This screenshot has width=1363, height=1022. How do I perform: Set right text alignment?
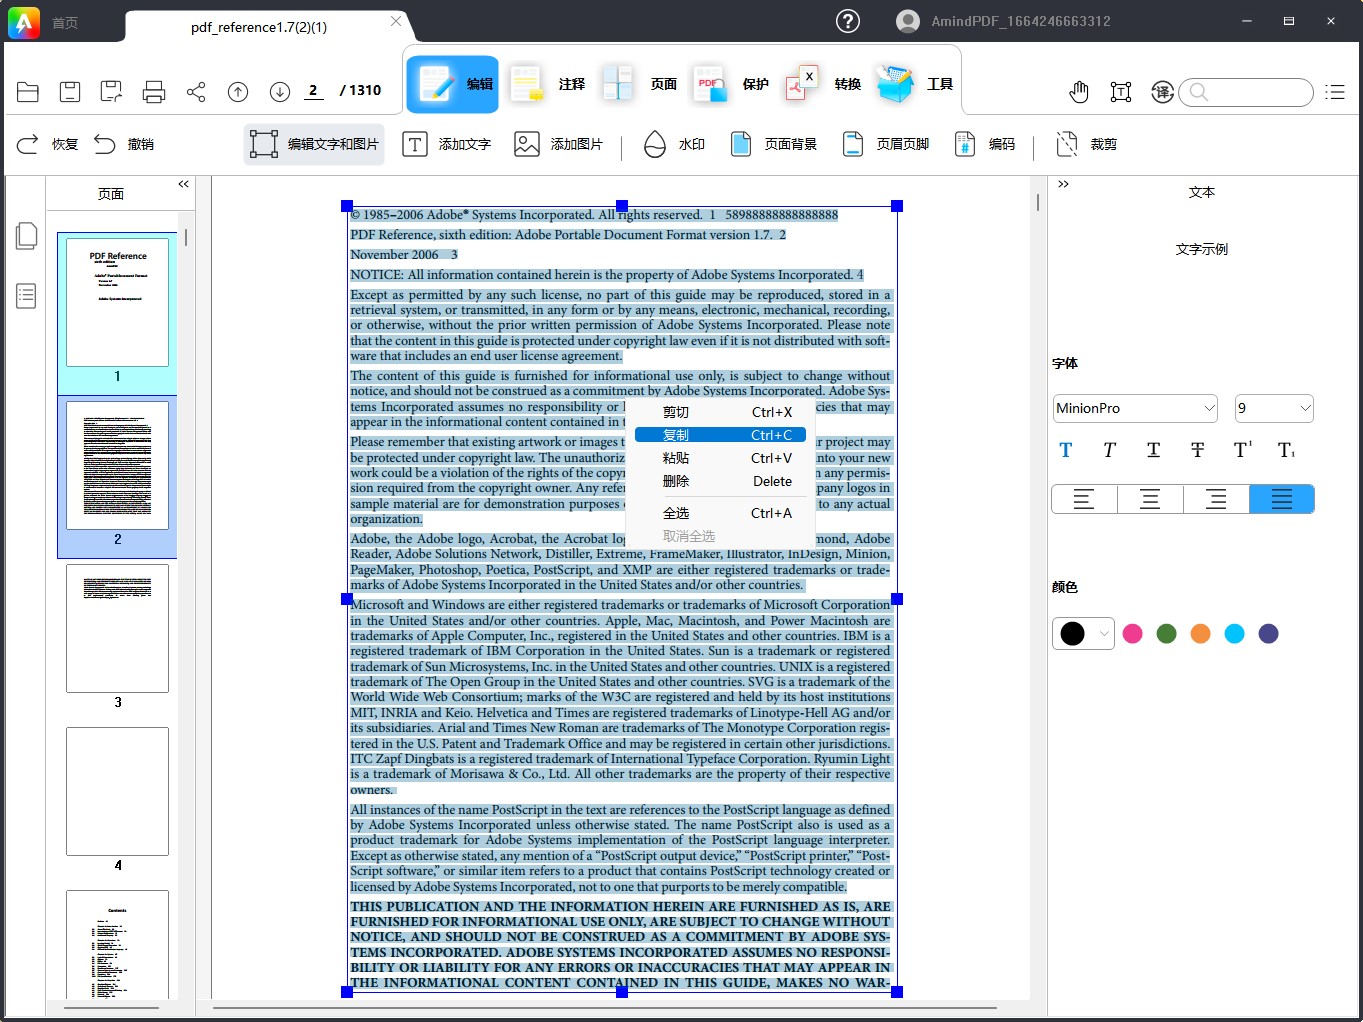(1216, 499)
